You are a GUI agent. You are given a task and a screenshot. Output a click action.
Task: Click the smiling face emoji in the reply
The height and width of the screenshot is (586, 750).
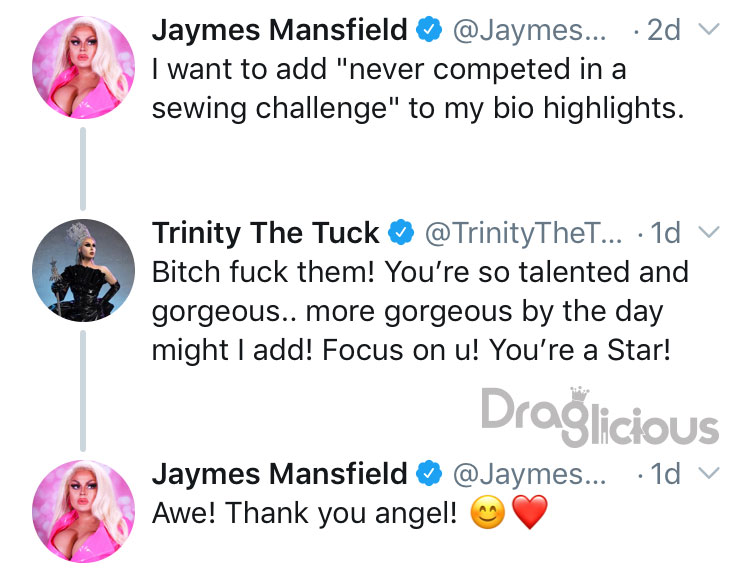(487, 512)
